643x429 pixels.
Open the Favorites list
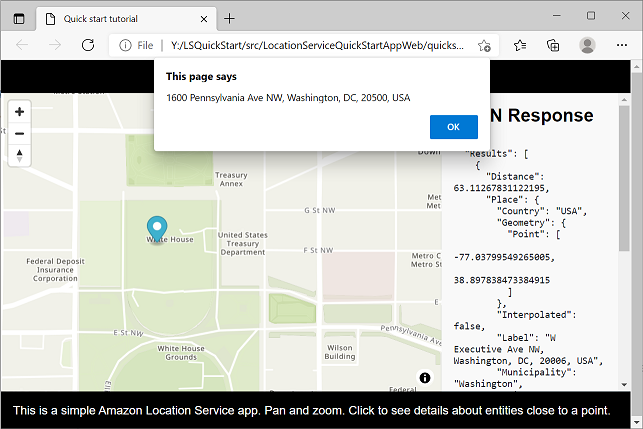click(520, 45)
